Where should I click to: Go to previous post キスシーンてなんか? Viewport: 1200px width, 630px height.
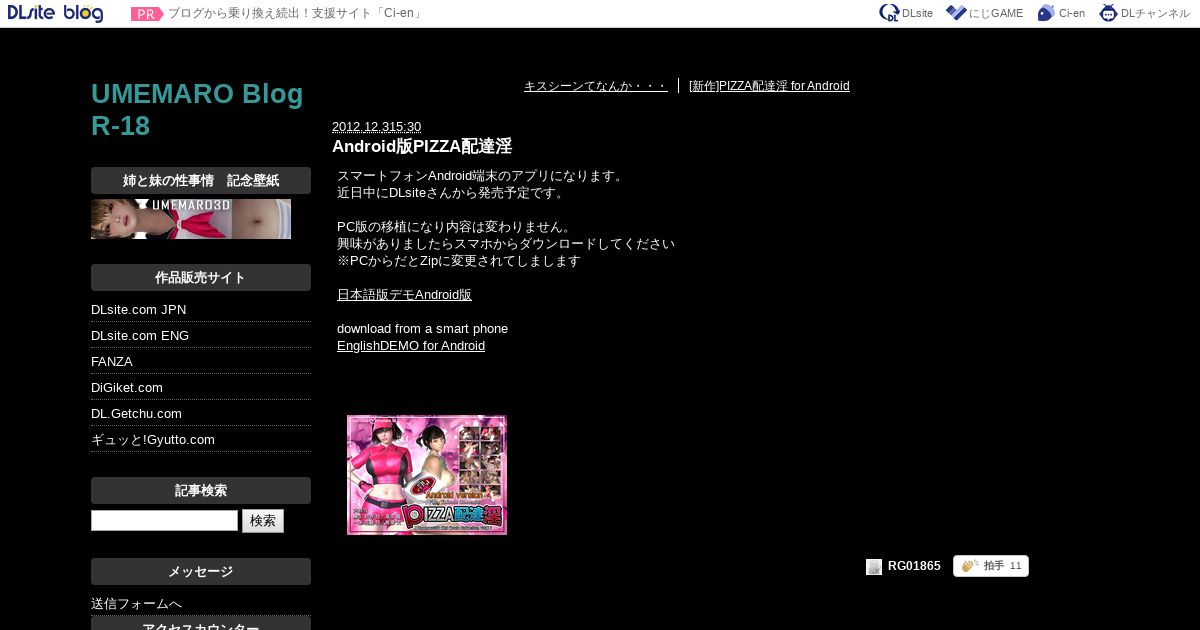pos(595,86)
